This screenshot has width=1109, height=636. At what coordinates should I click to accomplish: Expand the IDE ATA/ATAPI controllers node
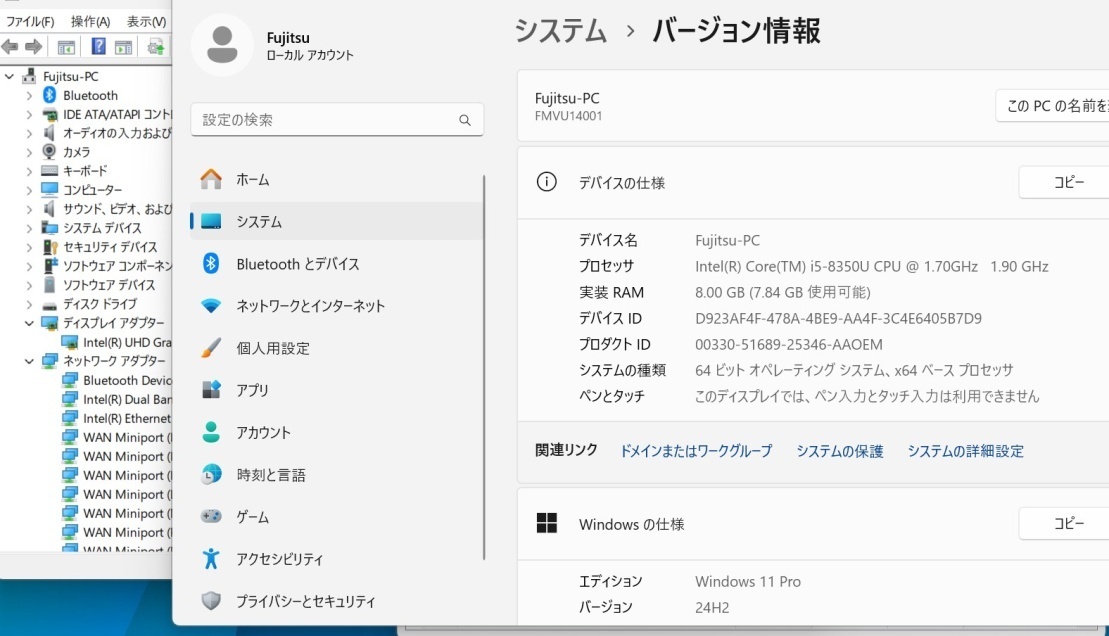point(29,114)
